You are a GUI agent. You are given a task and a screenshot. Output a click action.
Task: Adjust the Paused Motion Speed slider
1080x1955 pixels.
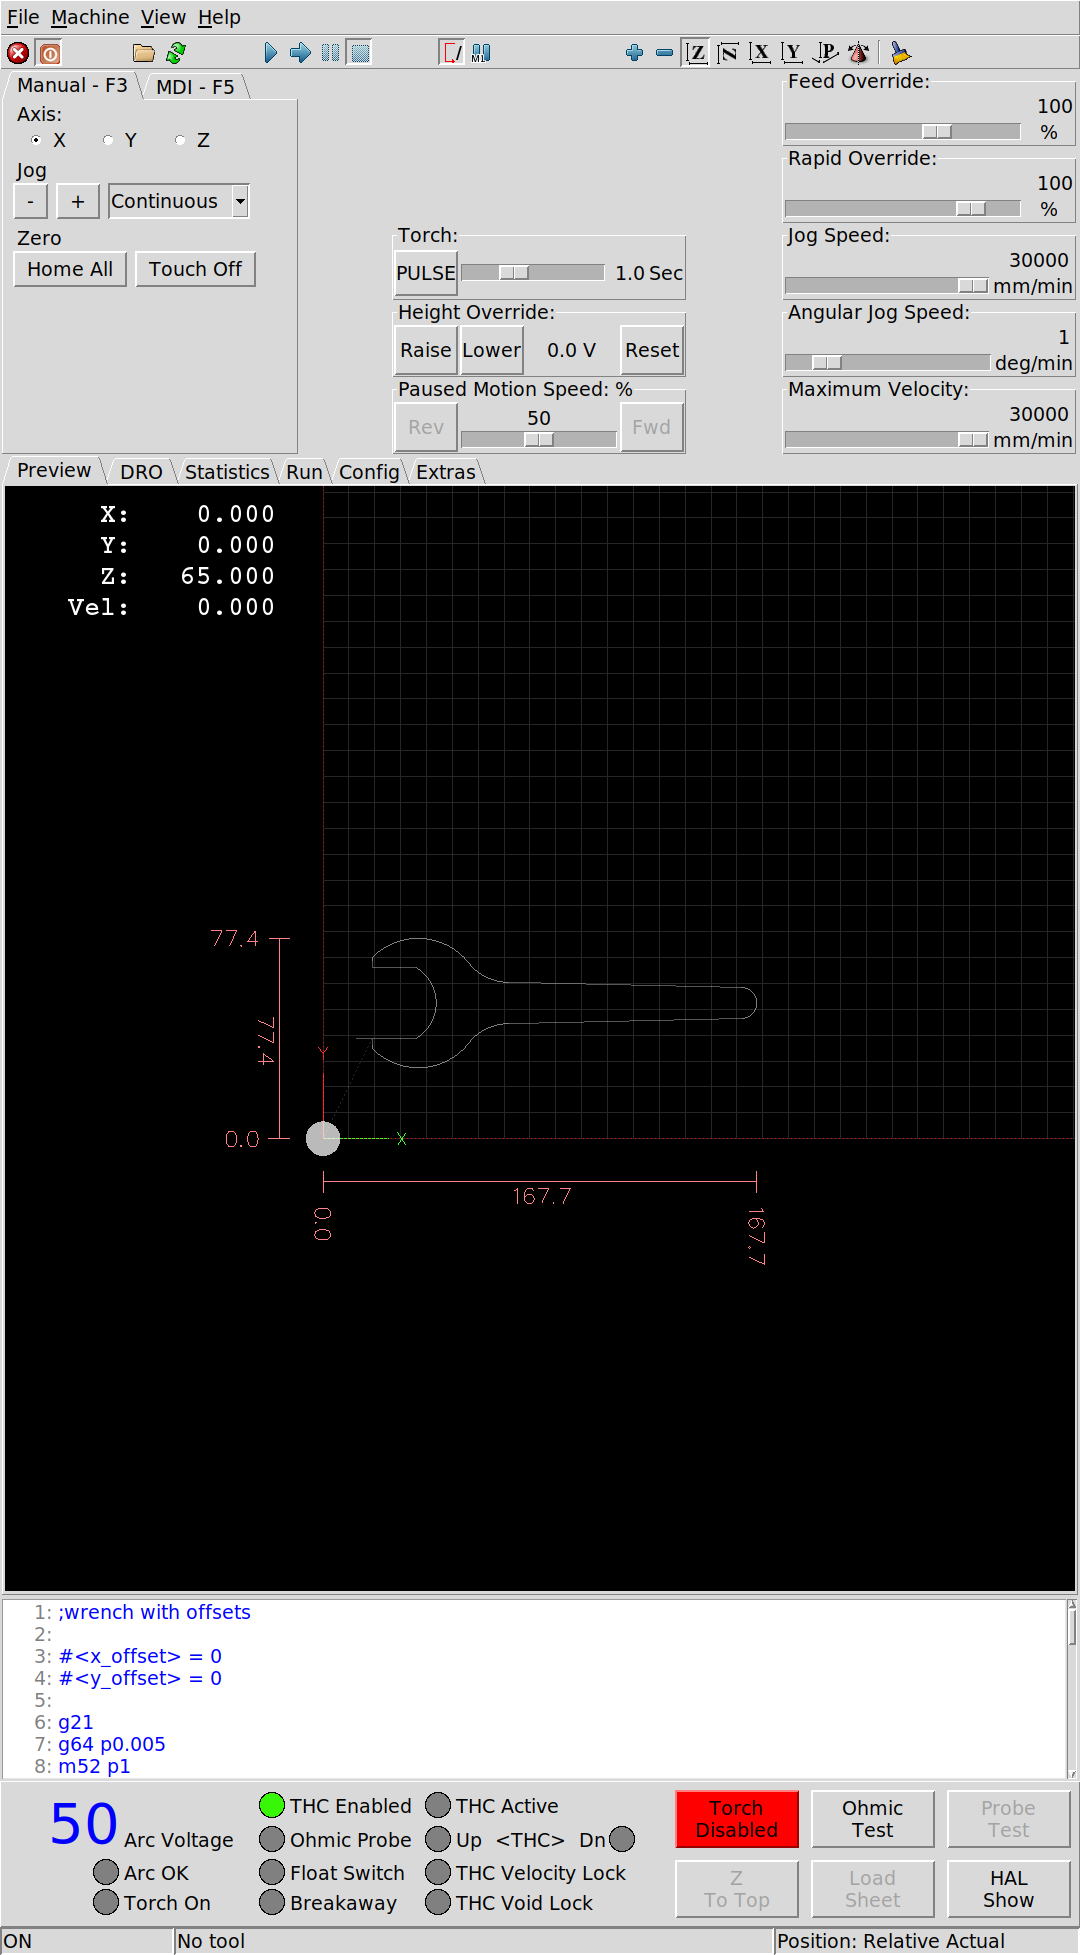(x=539, y=439)
